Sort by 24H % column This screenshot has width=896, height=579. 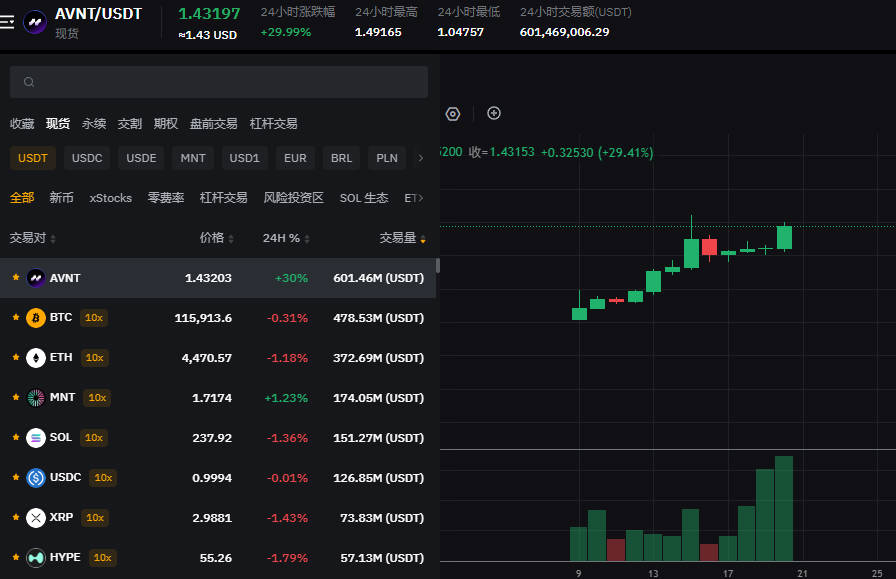pyautogui.click(x=286, y=238)
